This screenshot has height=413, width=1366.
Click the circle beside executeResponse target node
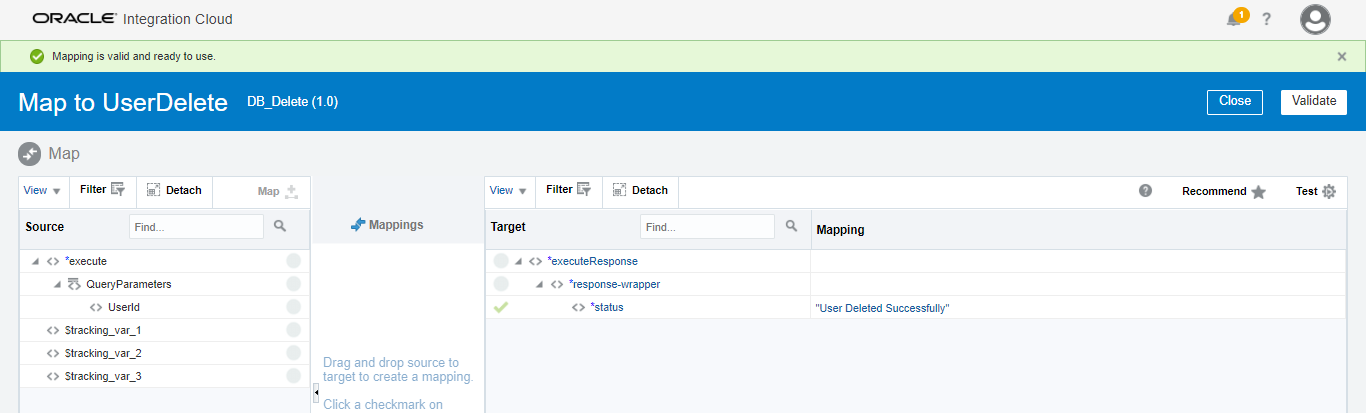tap(501, 261)
